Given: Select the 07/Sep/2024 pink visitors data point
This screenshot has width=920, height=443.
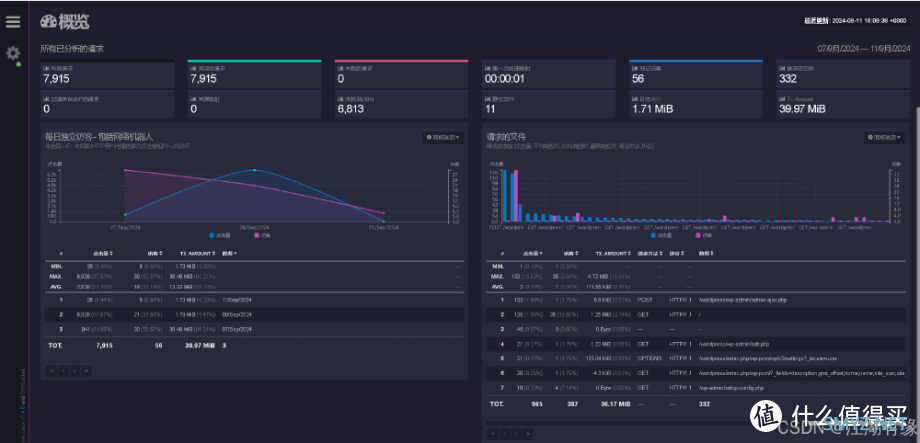Looking at the screenshot, I should (x=125, y=170).
